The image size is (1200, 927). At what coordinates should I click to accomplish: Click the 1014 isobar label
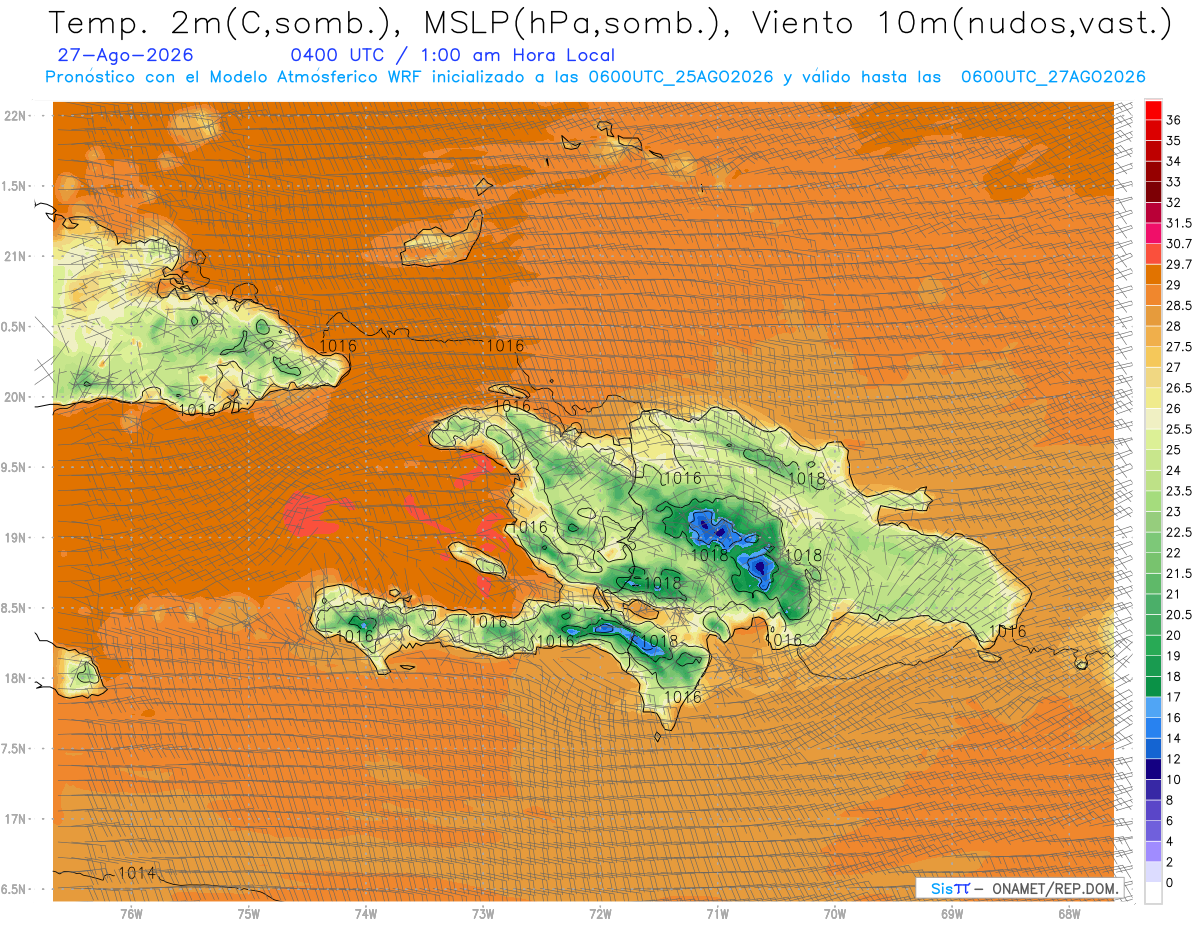tap(137, 873)
